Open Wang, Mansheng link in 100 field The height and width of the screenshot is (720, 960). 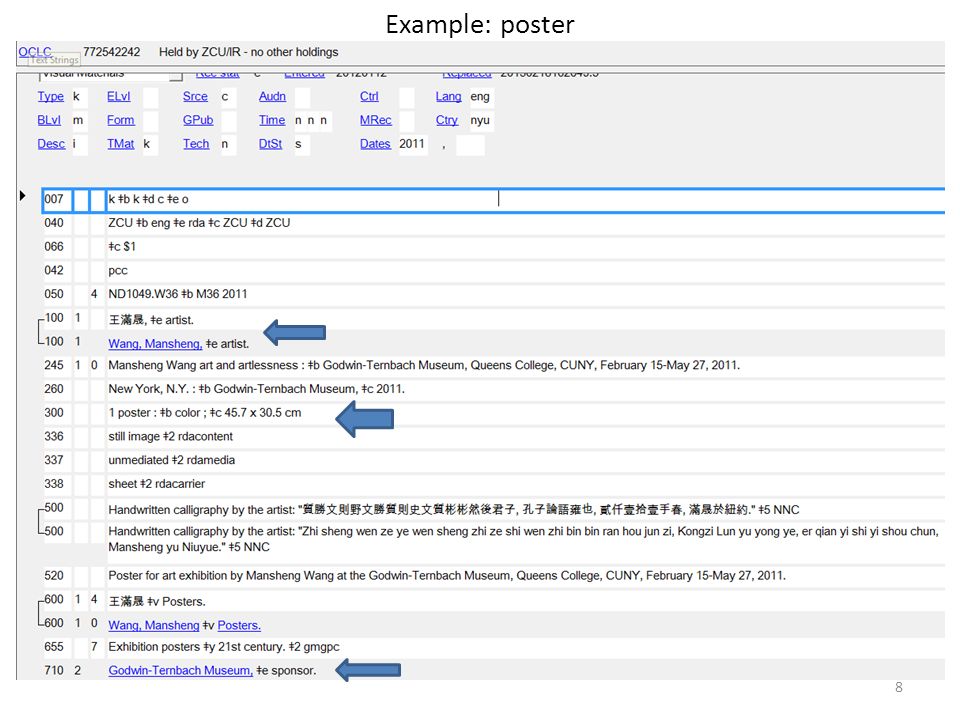155,344
